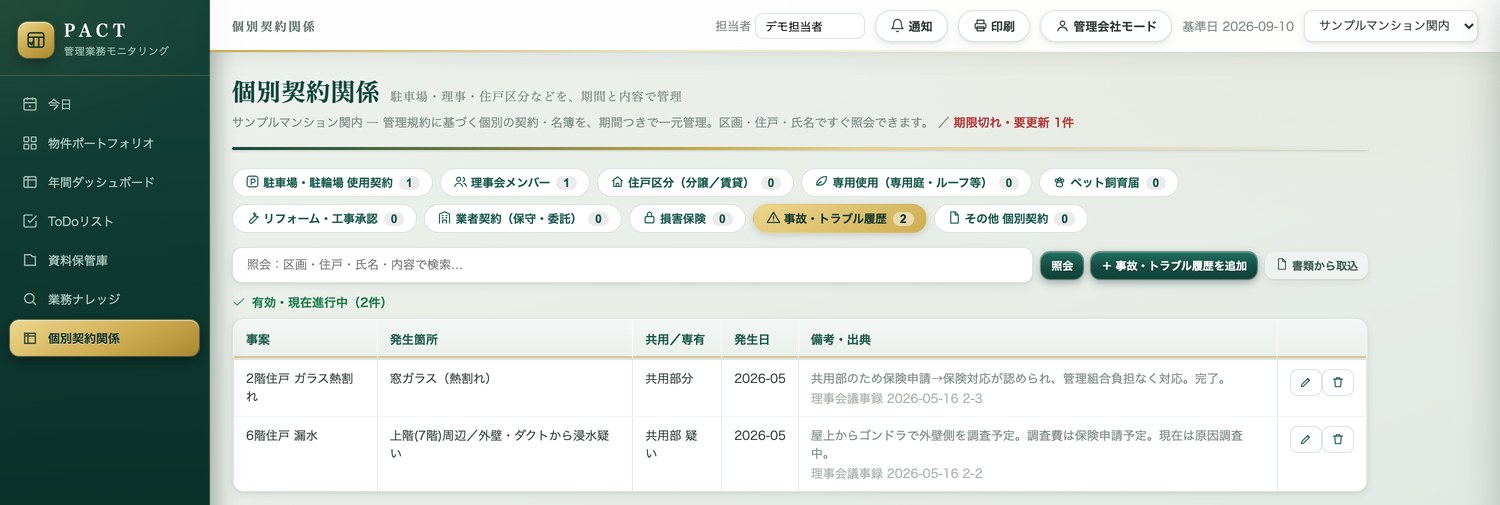
Task: Select 専用使用（専用庭・ルーフ等） tab
Action: coord(916,183)
